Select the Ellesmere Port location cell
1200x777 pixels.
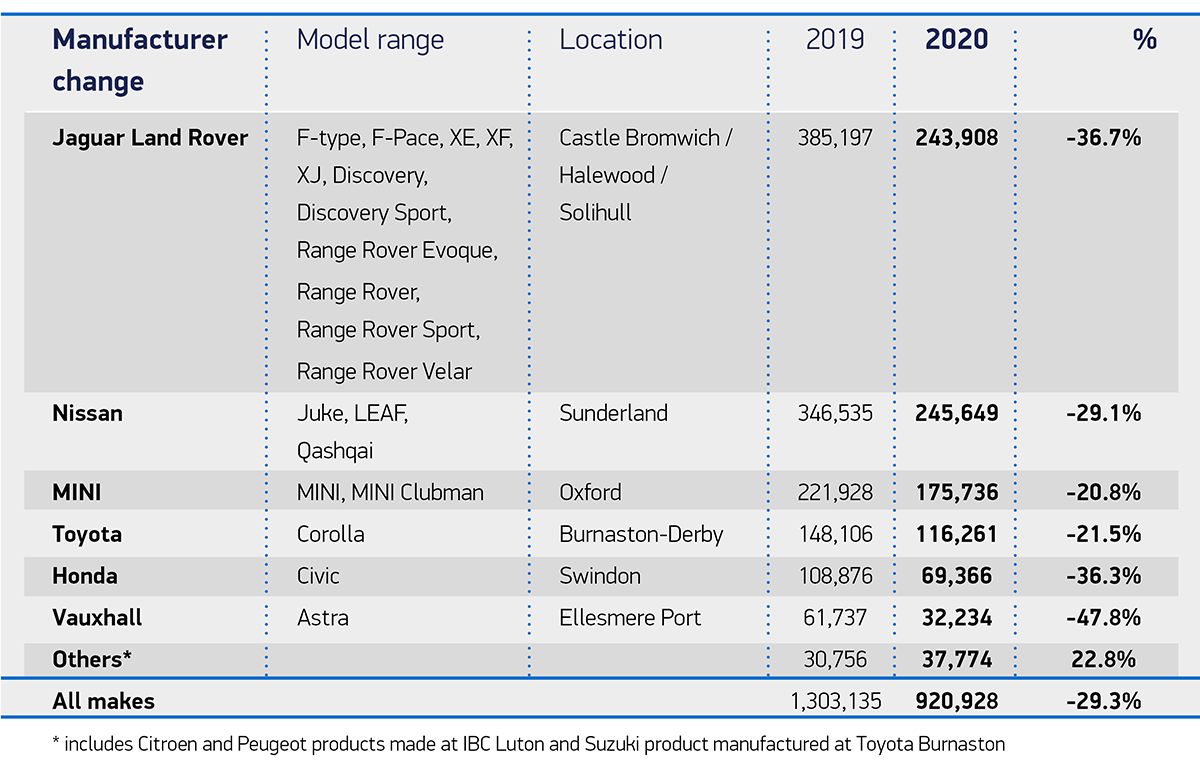630,618
